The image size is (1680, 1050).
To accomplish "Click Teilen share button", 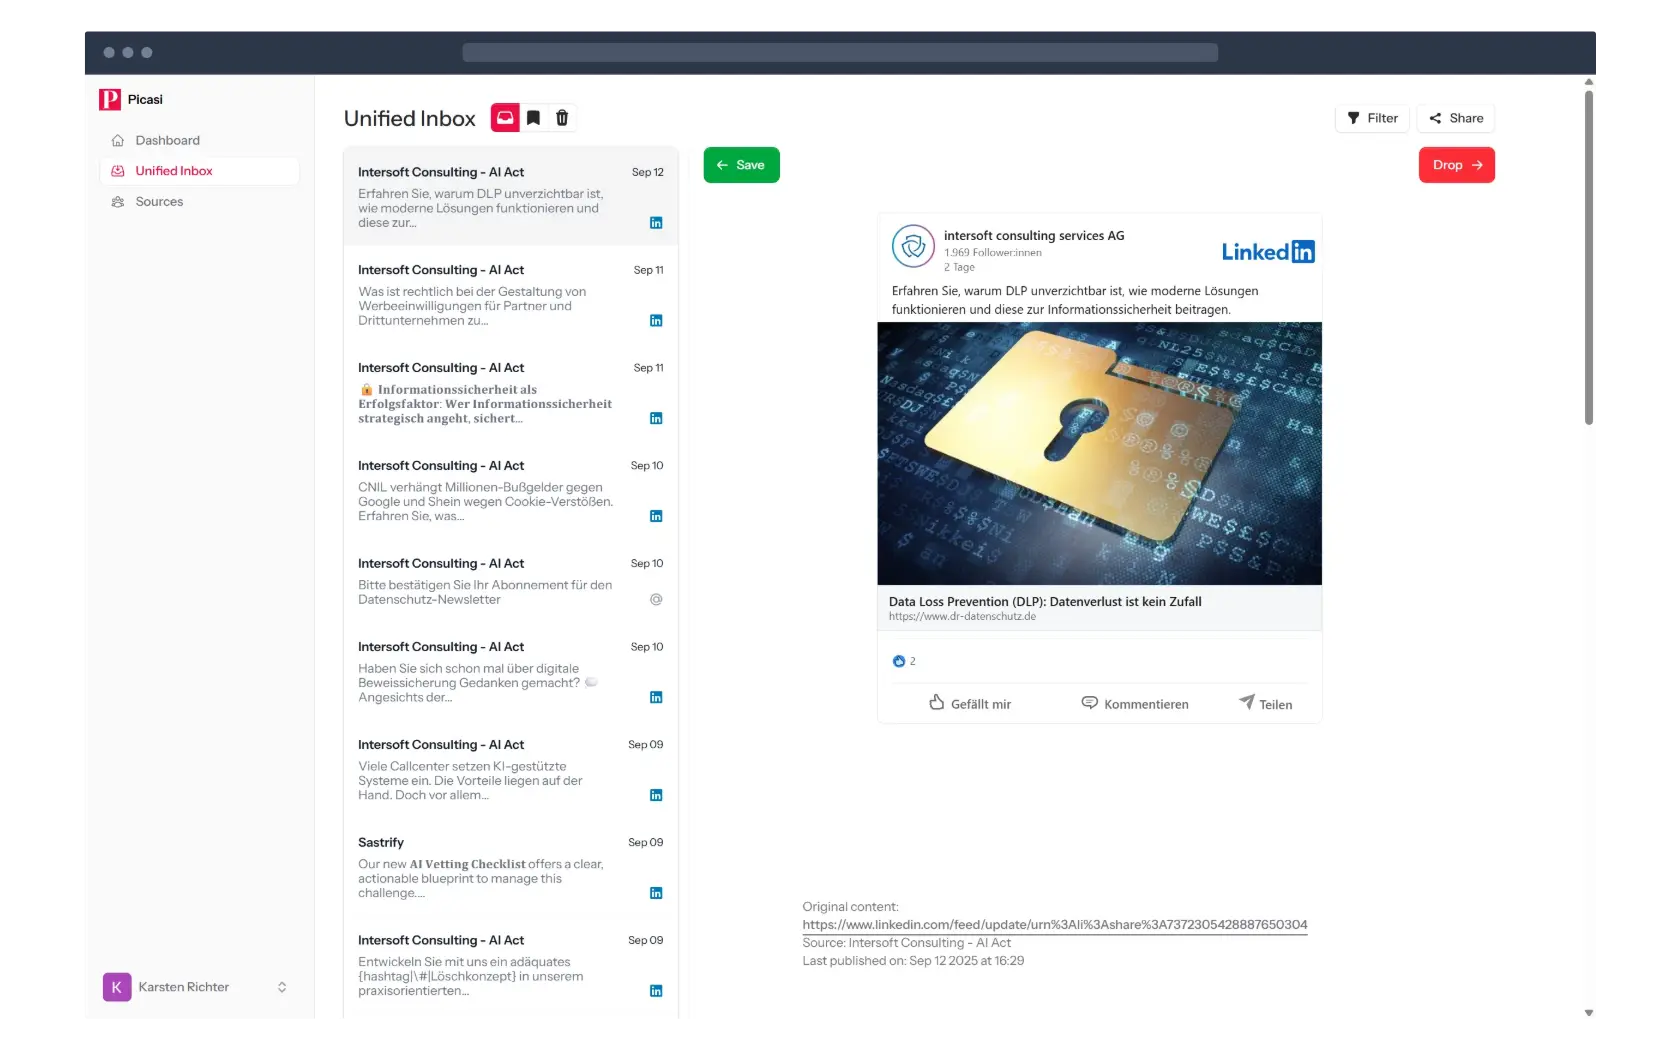I will tap(1265, 704).
